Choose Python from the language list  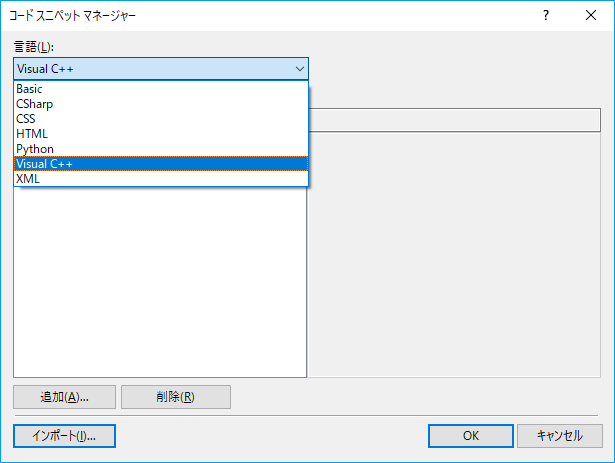coord(161,149)
